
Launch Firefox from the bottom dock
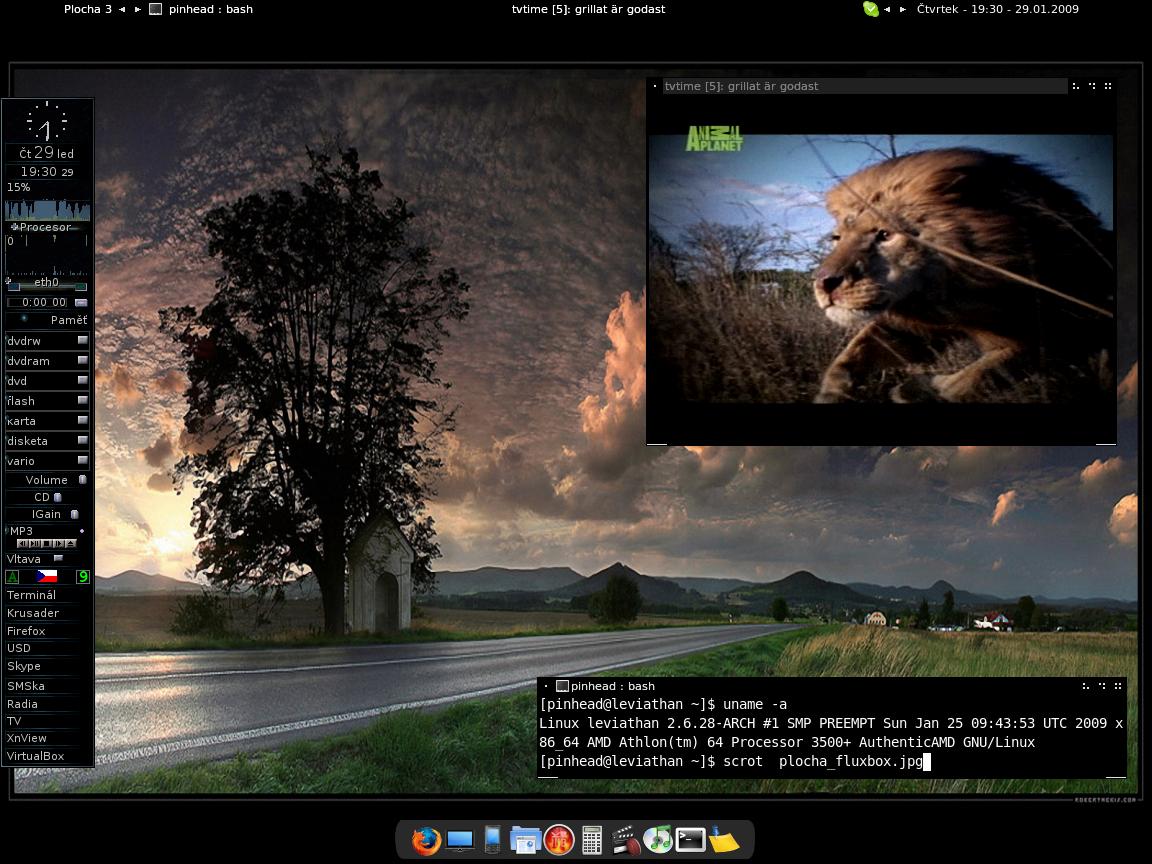click(426, 840)
